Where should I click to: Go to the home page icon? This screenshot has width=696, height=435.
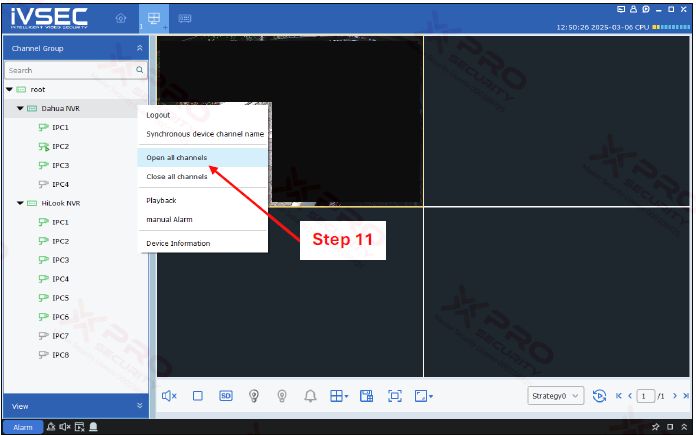click(121, 18)
